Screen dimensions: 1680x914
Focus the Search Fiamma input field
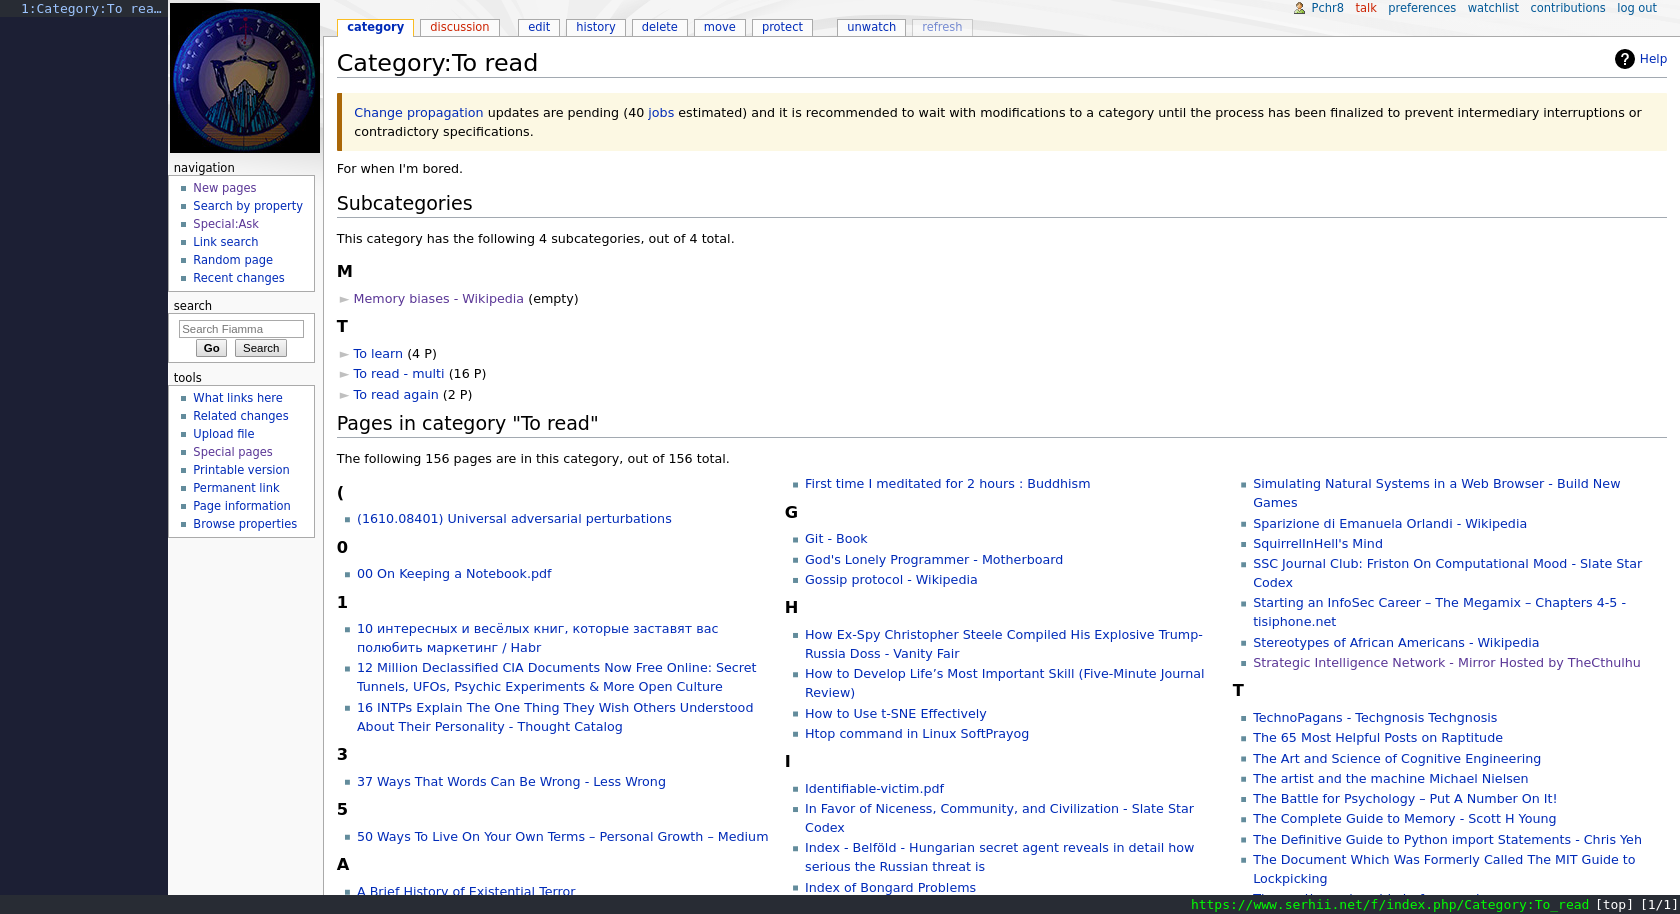click(241, 329)
